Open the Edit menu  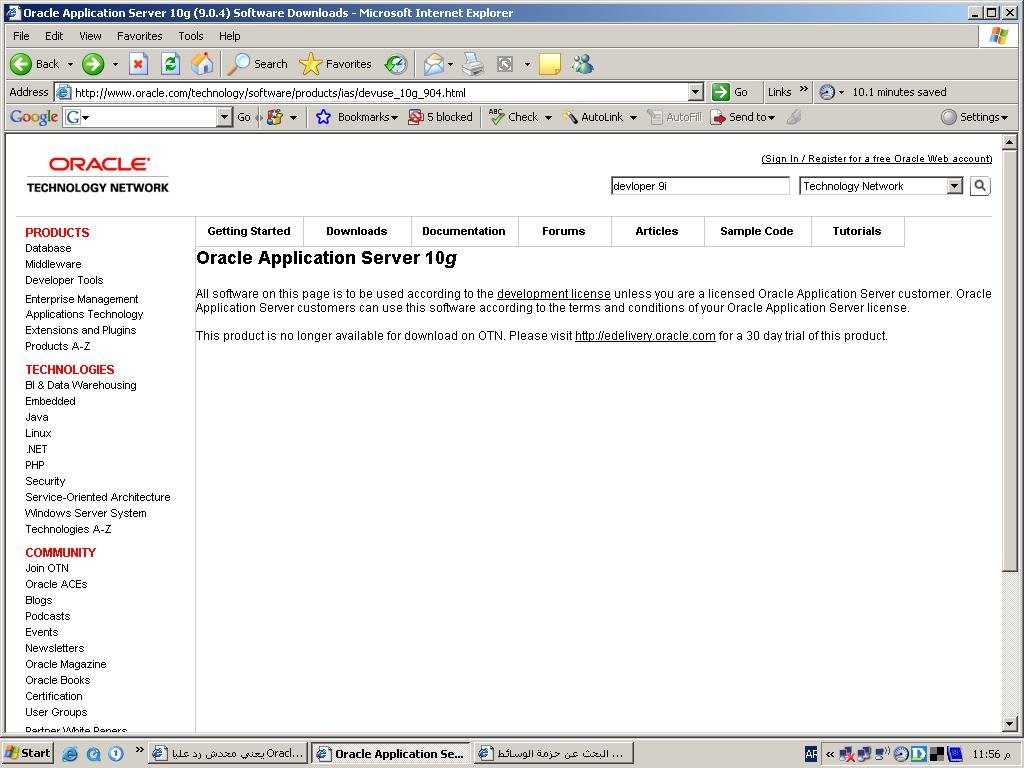(54, 36)
